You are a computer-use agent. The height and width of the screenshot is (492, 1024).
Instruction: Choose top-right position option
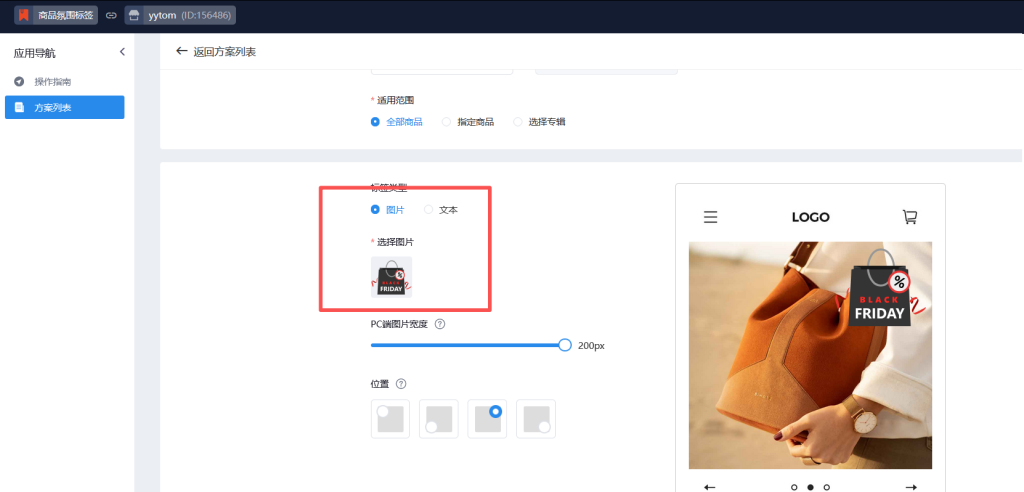click(487, 419)
